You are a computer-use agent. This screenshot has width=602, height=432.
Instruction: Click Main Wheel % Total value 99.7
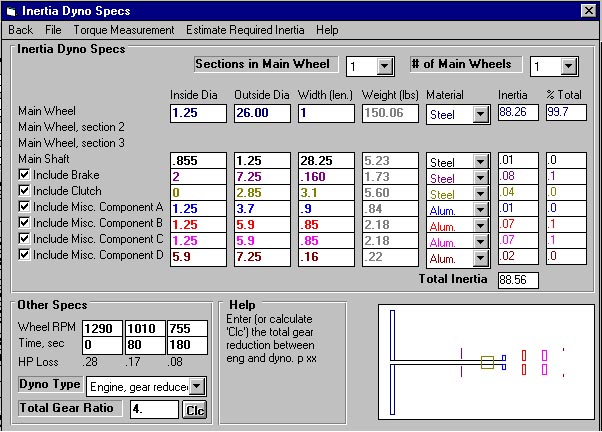[x=566, y=113]
